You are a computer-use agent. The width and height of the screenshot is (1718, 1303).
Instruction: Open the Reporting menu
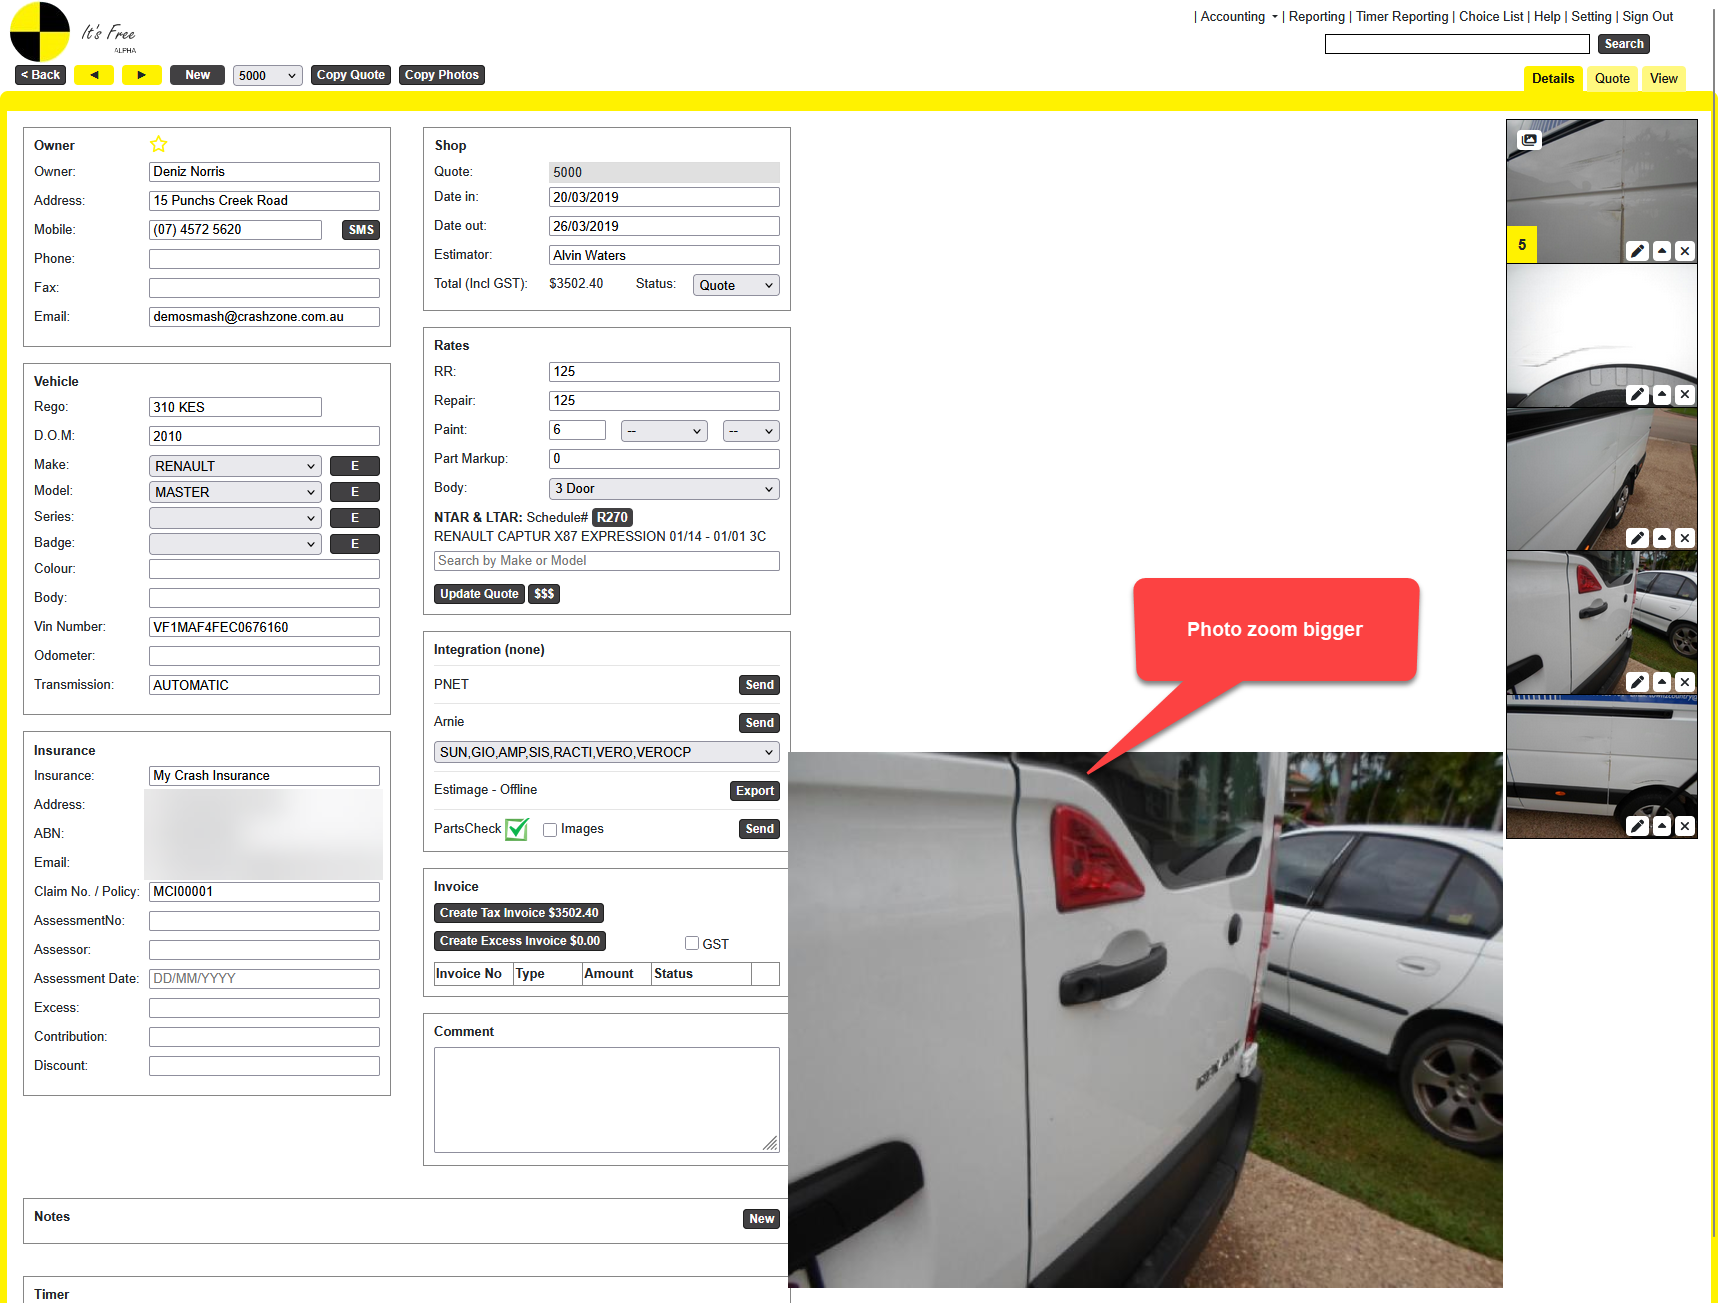(x=1316, y=17)
